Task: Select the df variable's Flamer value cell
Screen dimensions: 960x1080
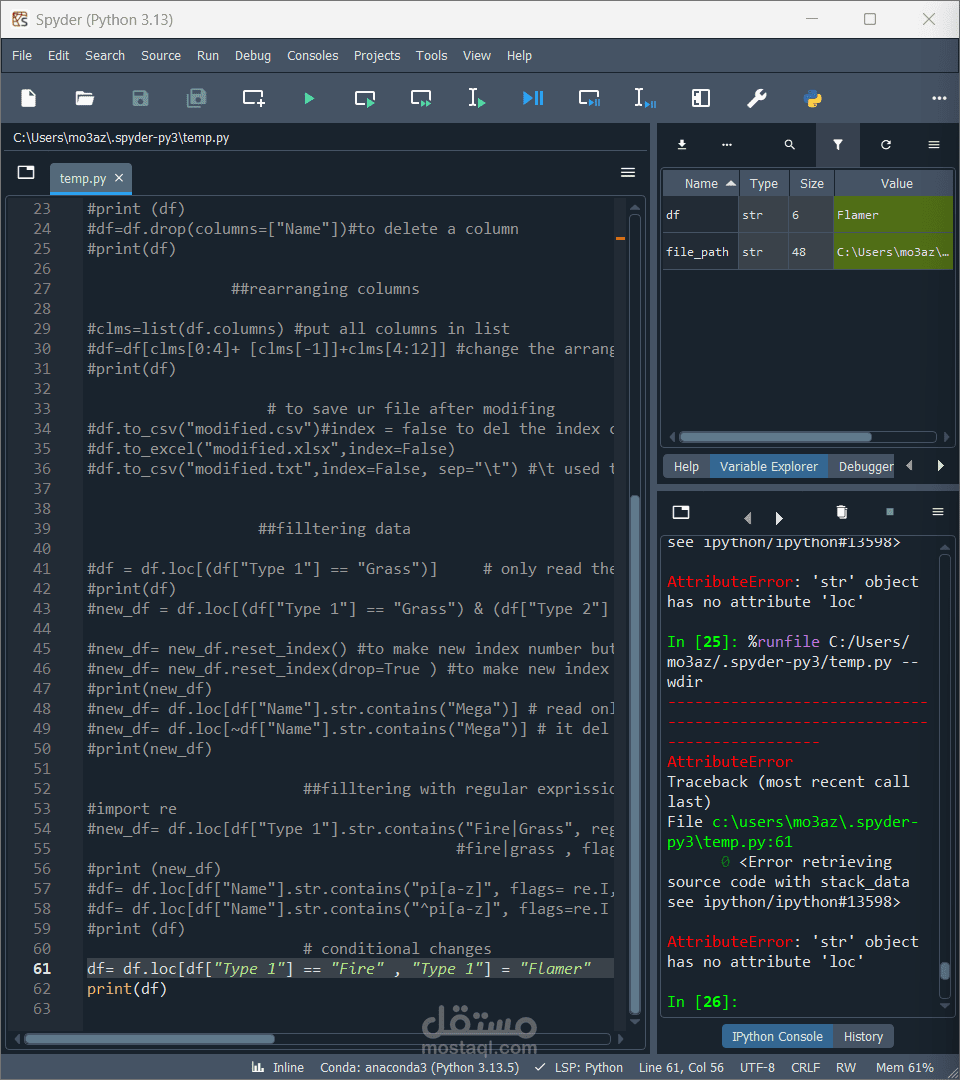Action: point(893,215)
